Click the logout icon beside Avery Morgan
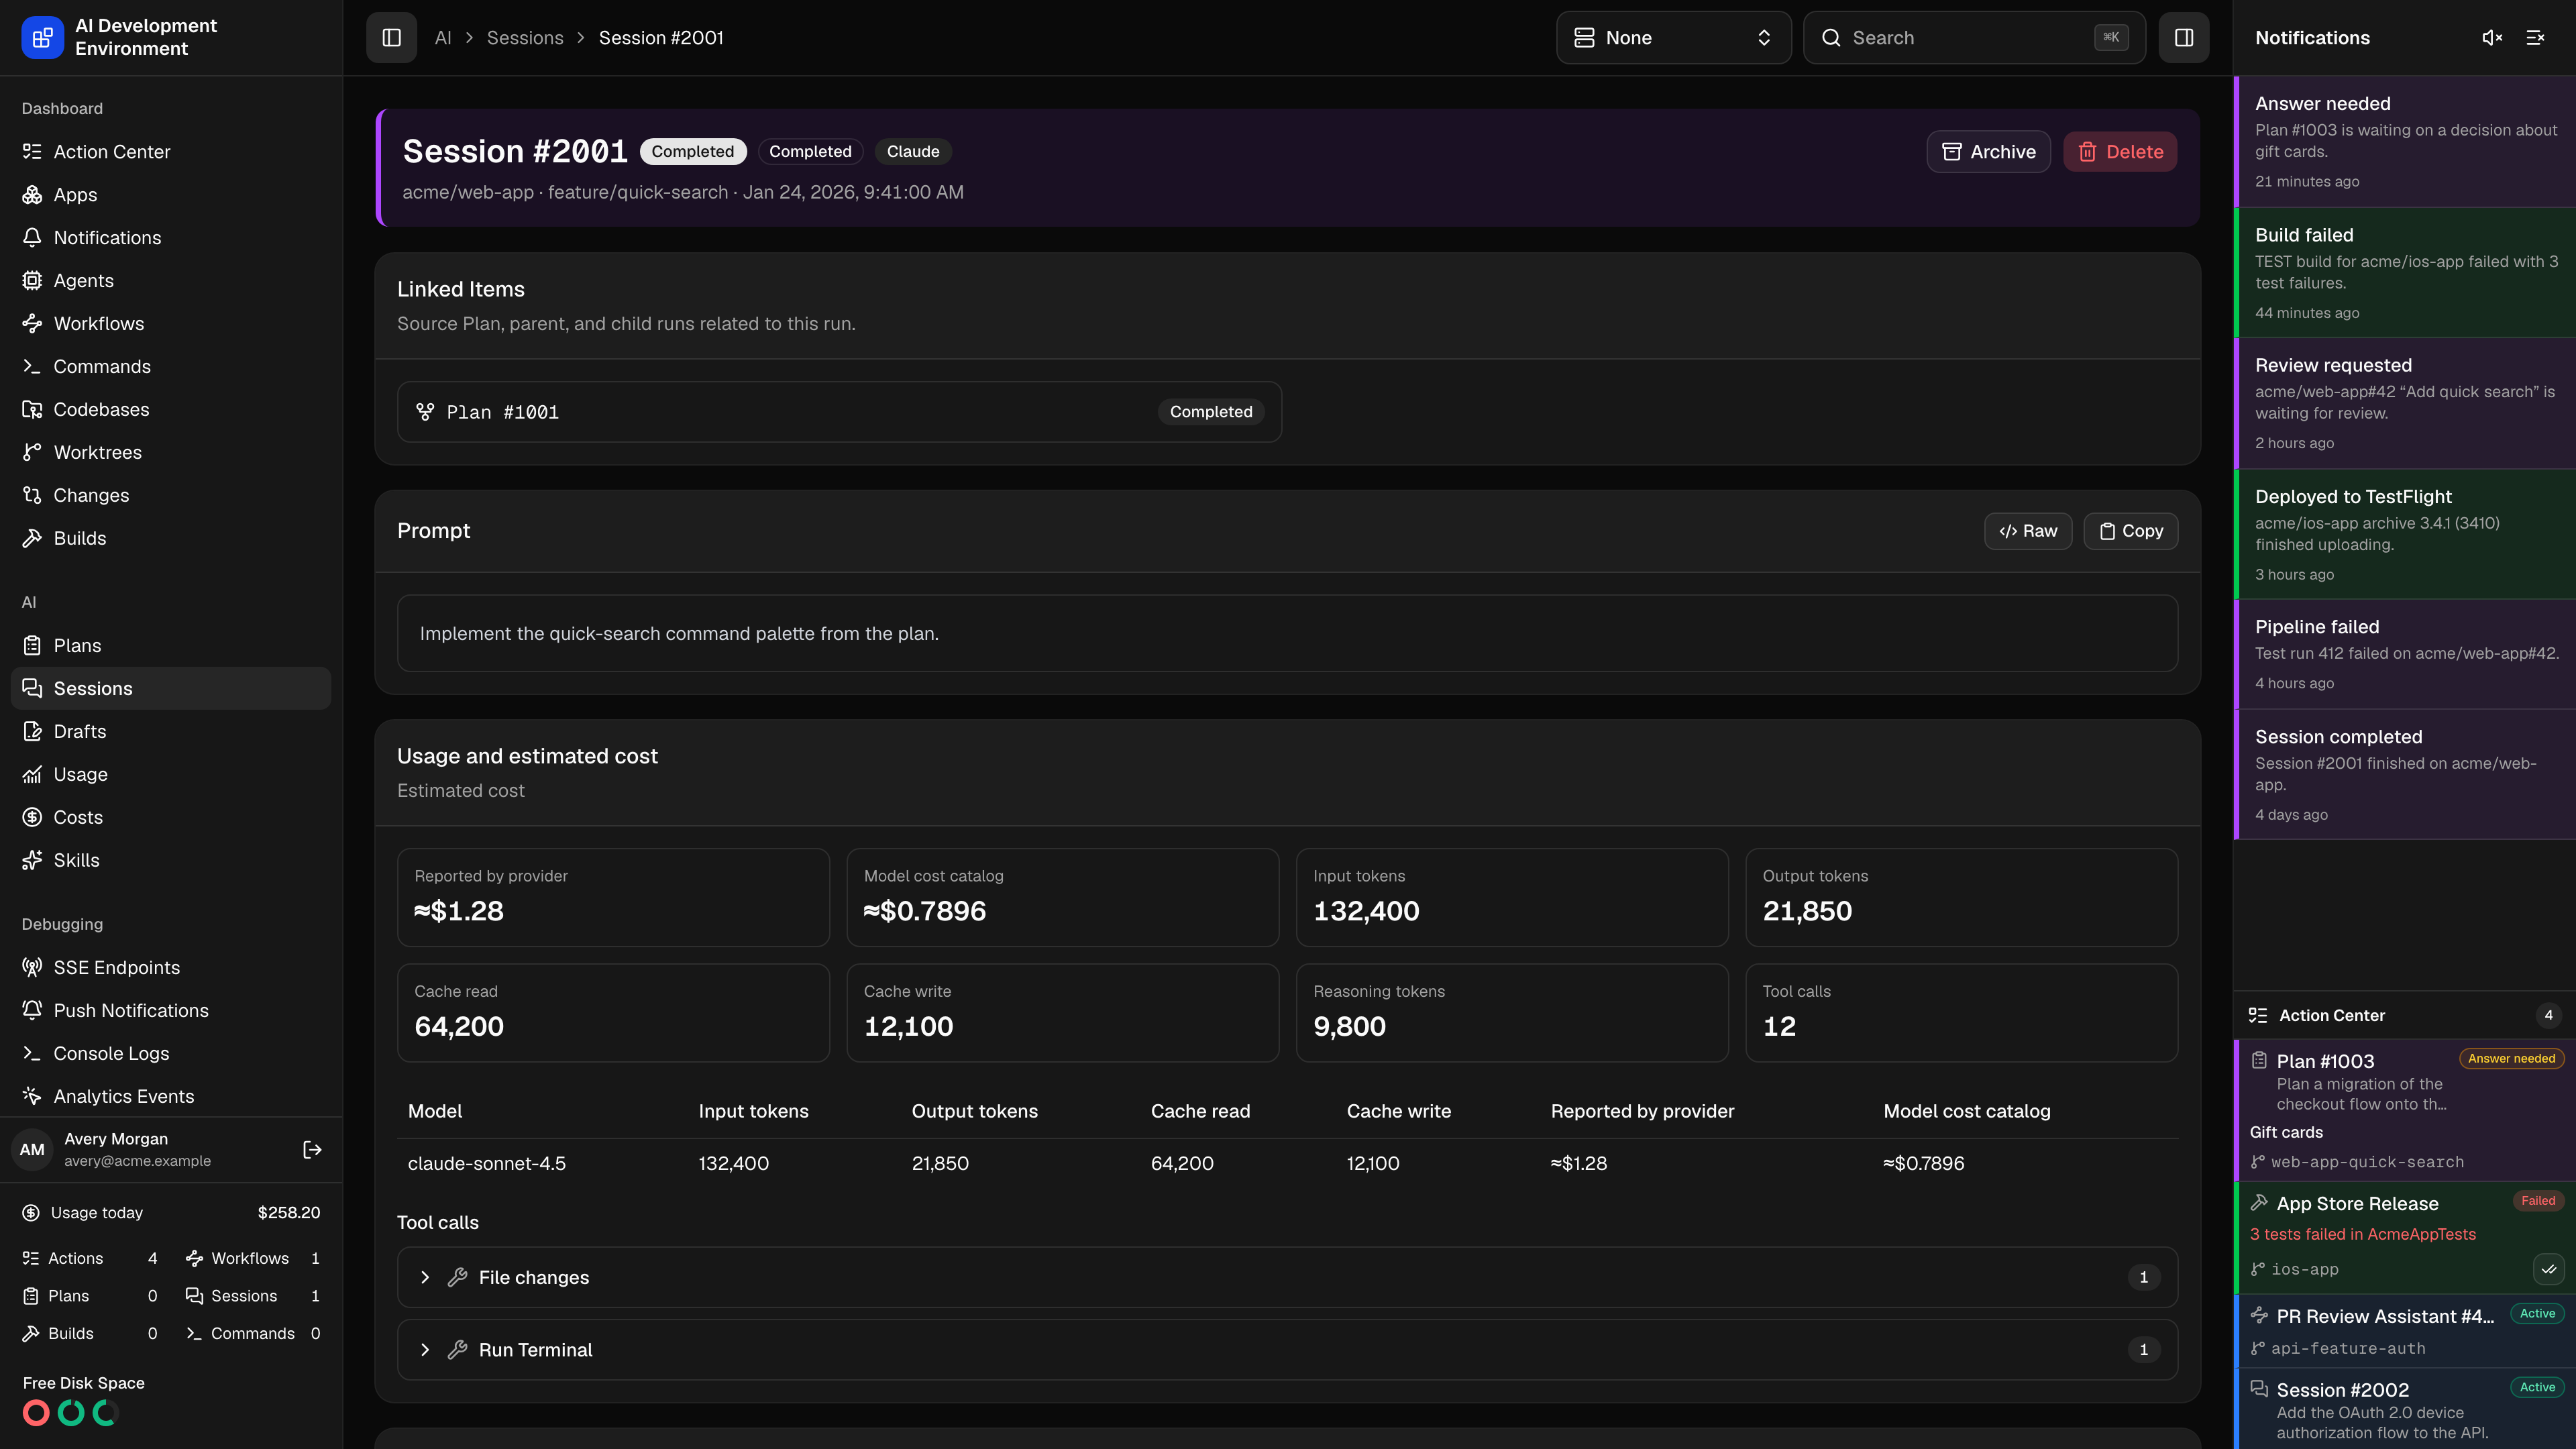Viewport: 2576px width, 1449px height. (x=312, y=1150)
